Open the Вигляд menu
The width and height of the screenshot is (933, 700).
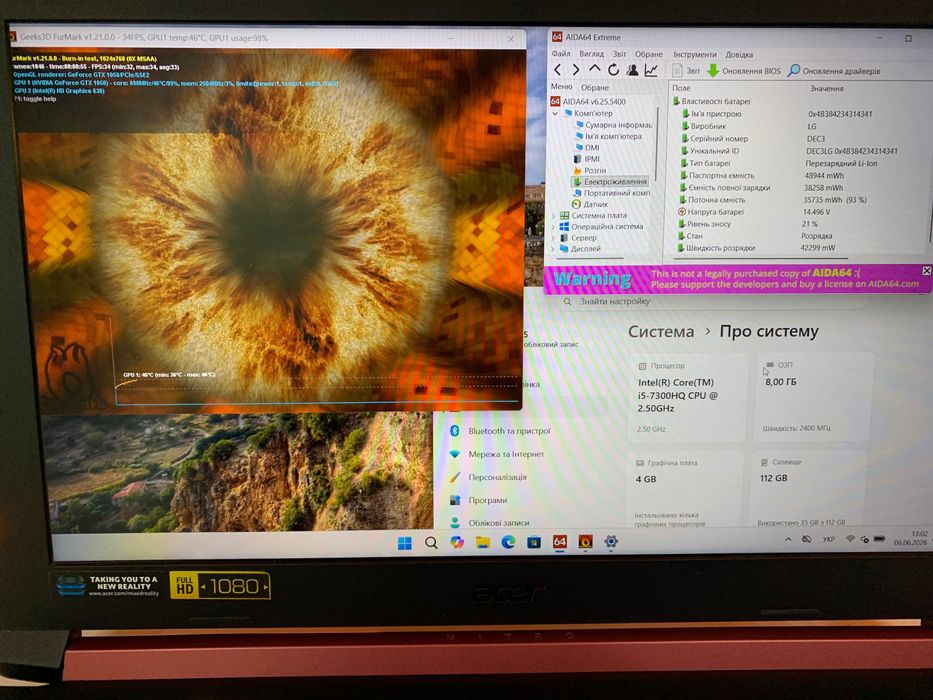tap(591, 54)
